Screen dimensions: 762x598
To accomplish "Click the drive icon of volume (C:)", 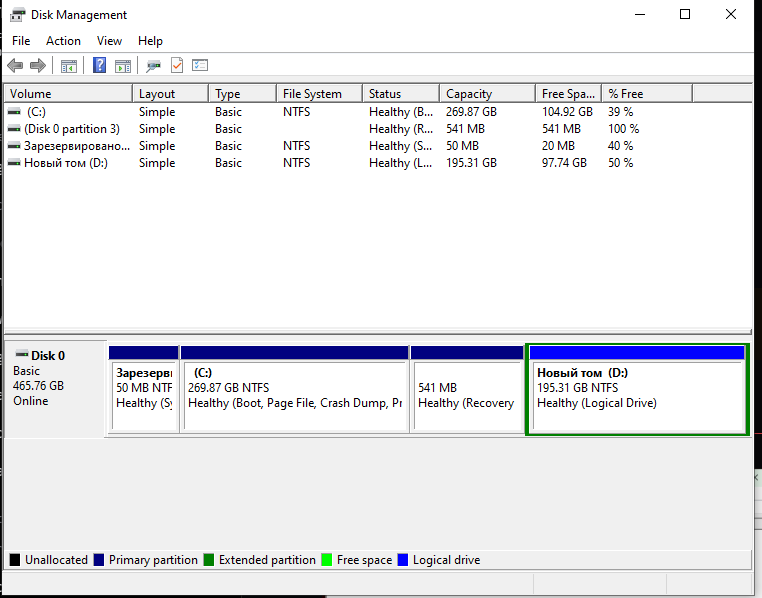I will pyautogui.click(x=14, y=112).
